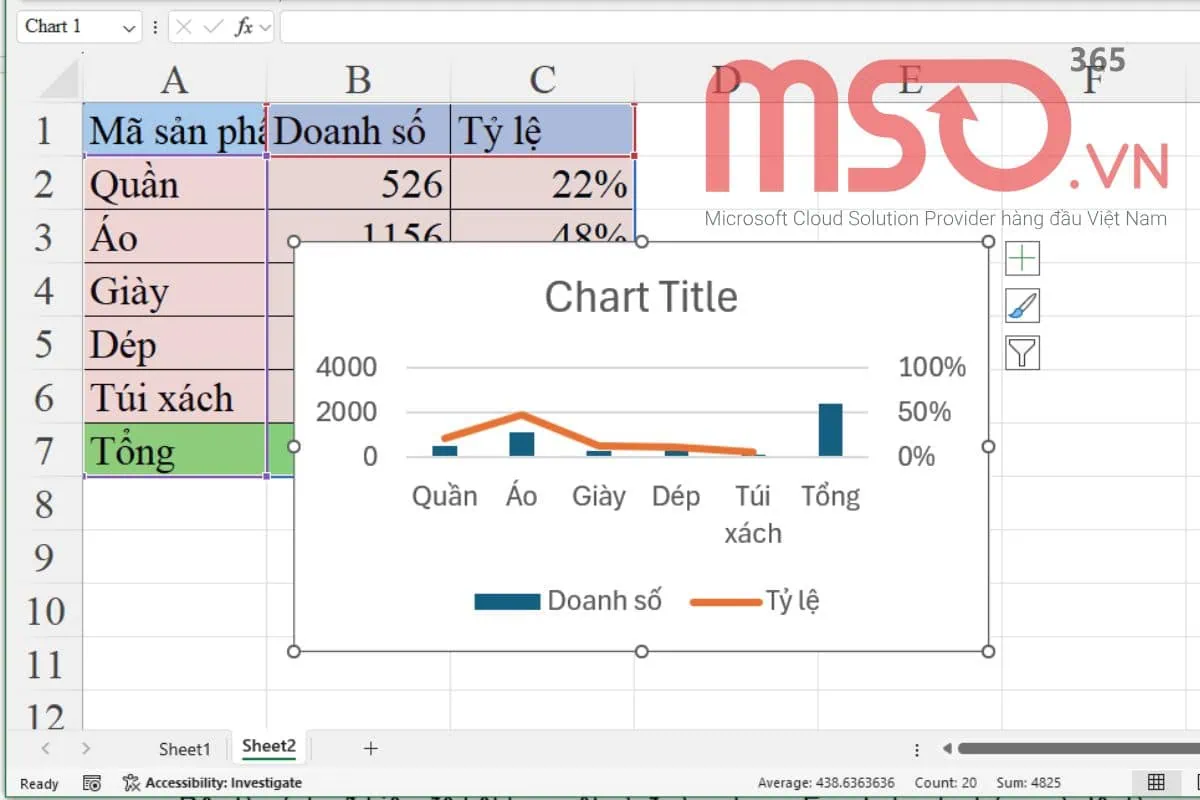Click the Chart Elements plus icon beside the chart
The height and width of the screenshot is (800, 1200).
tap(1021, 258)
